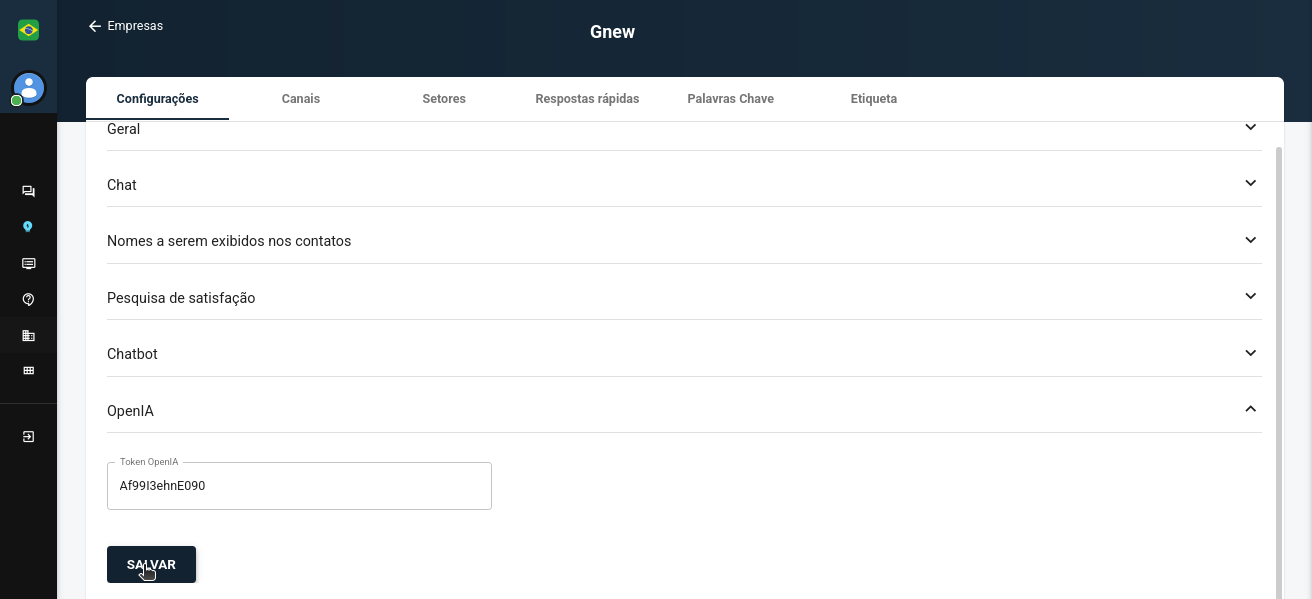Select the Configurações tab
This screenshot has height=599, width=1312.
157,99
